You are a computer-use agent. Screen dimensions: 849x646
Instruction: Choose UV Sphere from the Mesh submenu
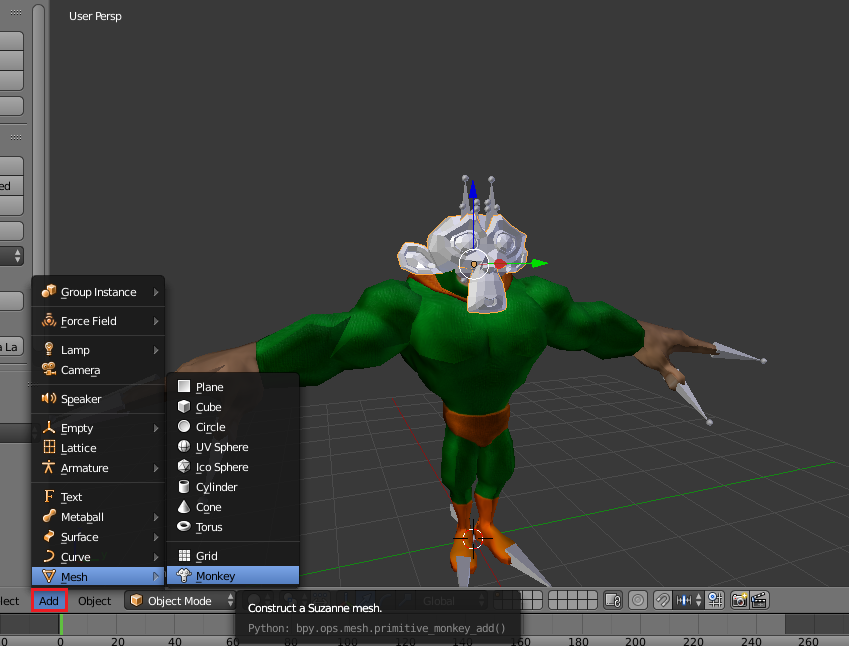tap(233, 447)
